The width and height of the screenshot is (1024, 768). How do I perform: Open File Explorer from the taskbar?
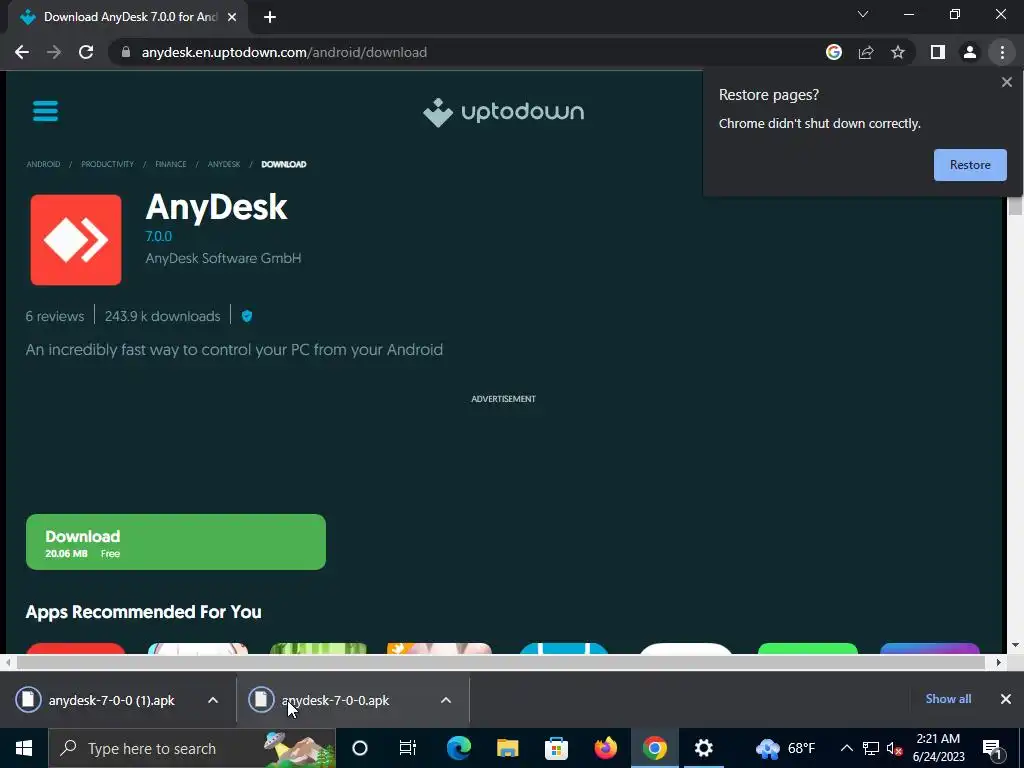pyautogui.click(x=507, y=748)
